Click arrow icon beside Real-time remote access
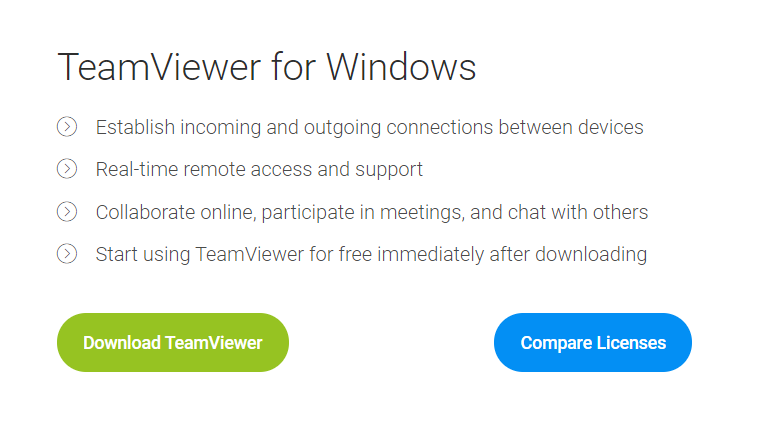 (67, 169)
